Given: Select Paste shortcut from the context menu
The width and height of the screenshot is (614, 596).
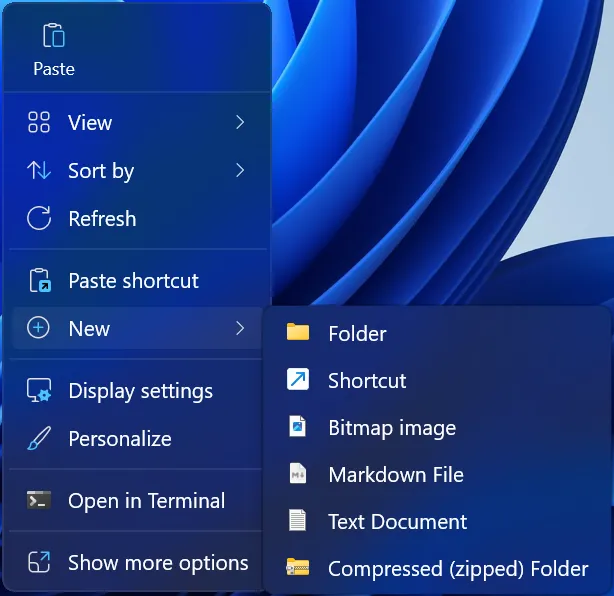Looking at the screenshot, I should (x=133, y=281).
